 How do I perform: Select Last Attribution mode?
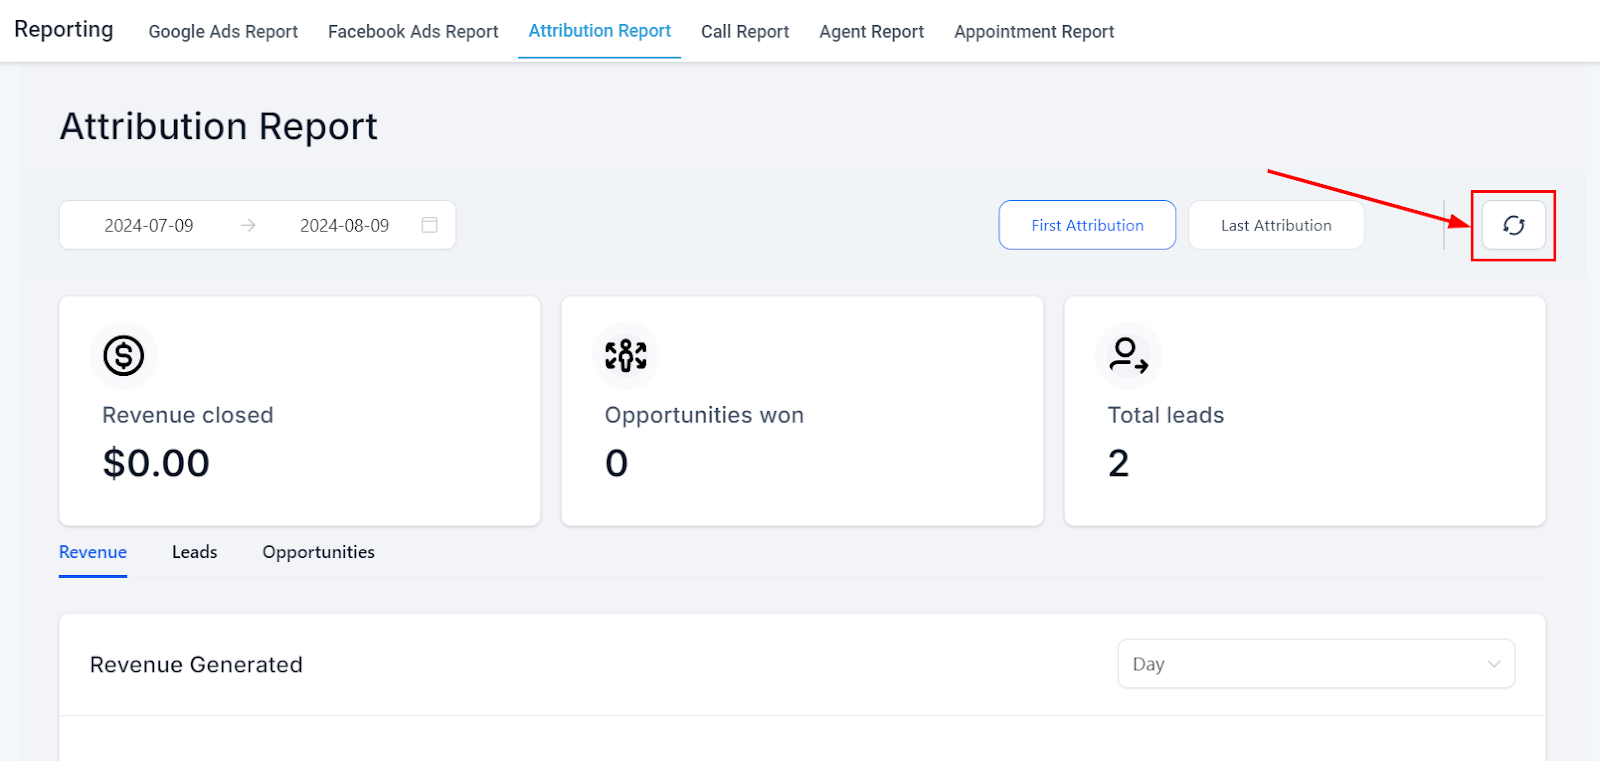pyautogui.click(x=1276, y=225)
